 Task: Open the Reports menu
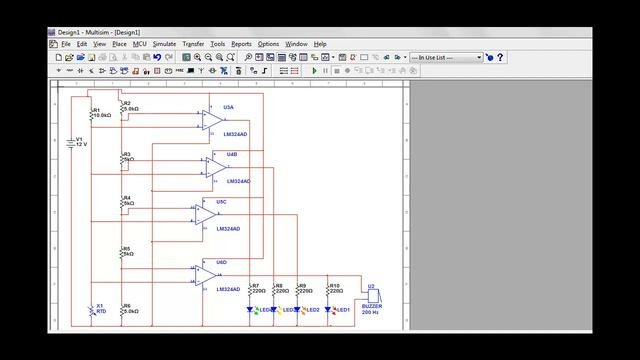[x=241, y=44]
